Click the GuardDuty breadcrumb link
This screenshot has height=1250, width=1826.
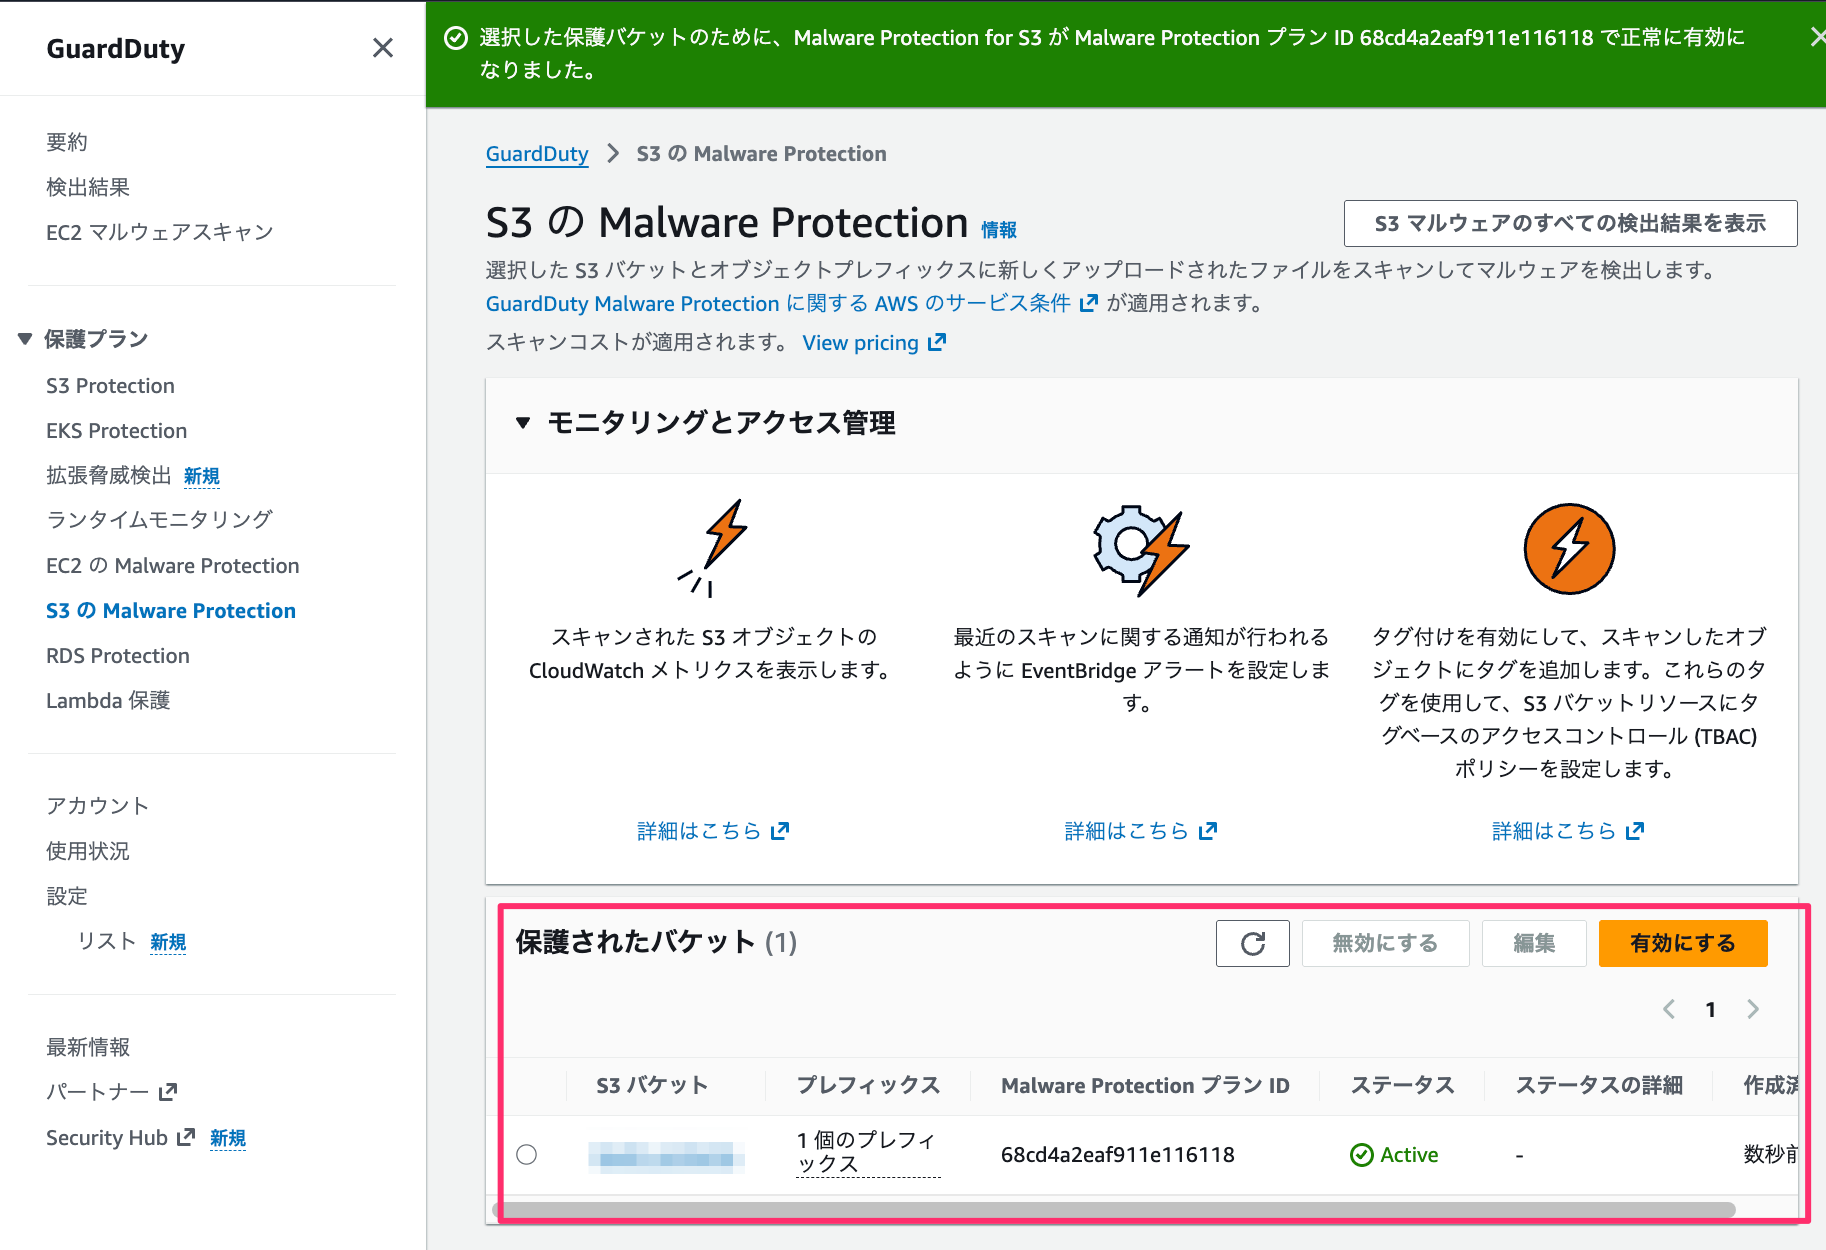coord(537,154)
